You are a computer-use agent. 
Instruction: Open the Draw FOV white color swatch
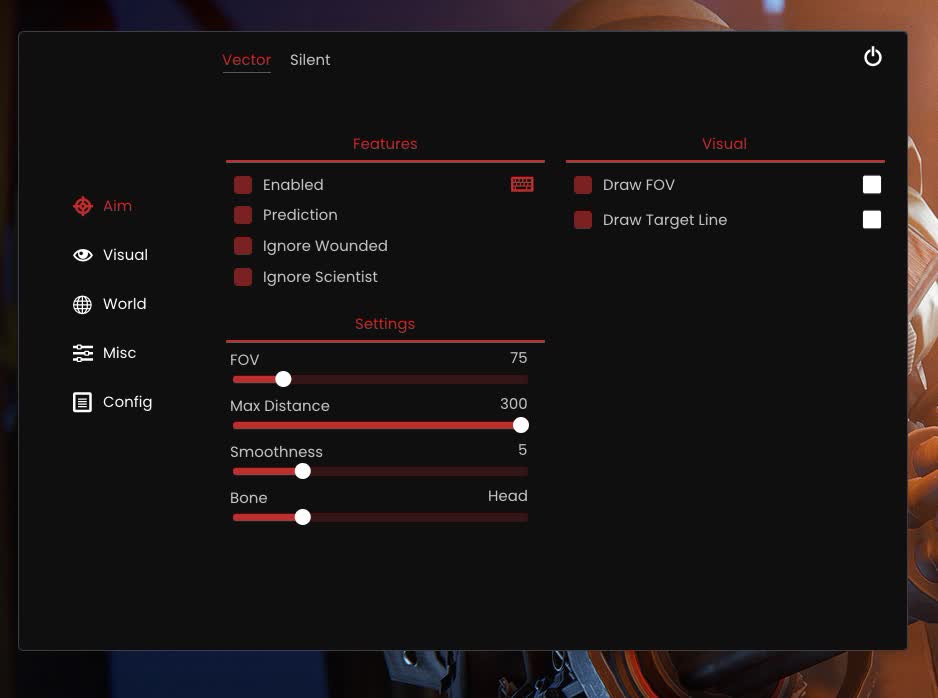(872, 185)
